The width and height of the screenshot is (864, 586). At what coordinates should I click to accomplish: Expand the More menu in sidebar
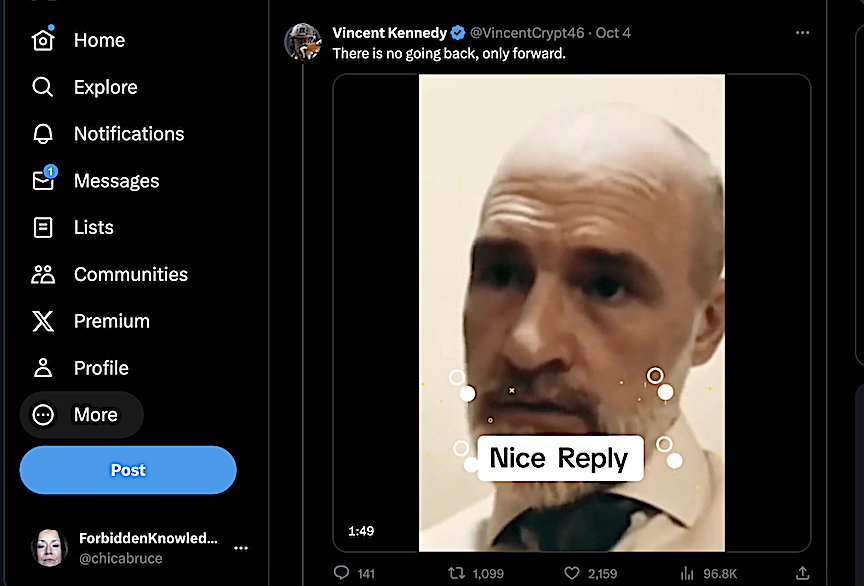(x=82, y=415)
